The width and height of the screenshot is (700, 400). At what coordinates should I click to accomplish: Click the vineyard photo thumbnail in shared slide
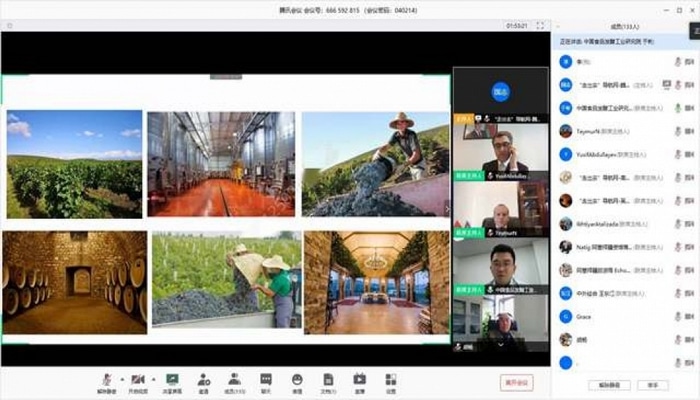tap(74, 165)
